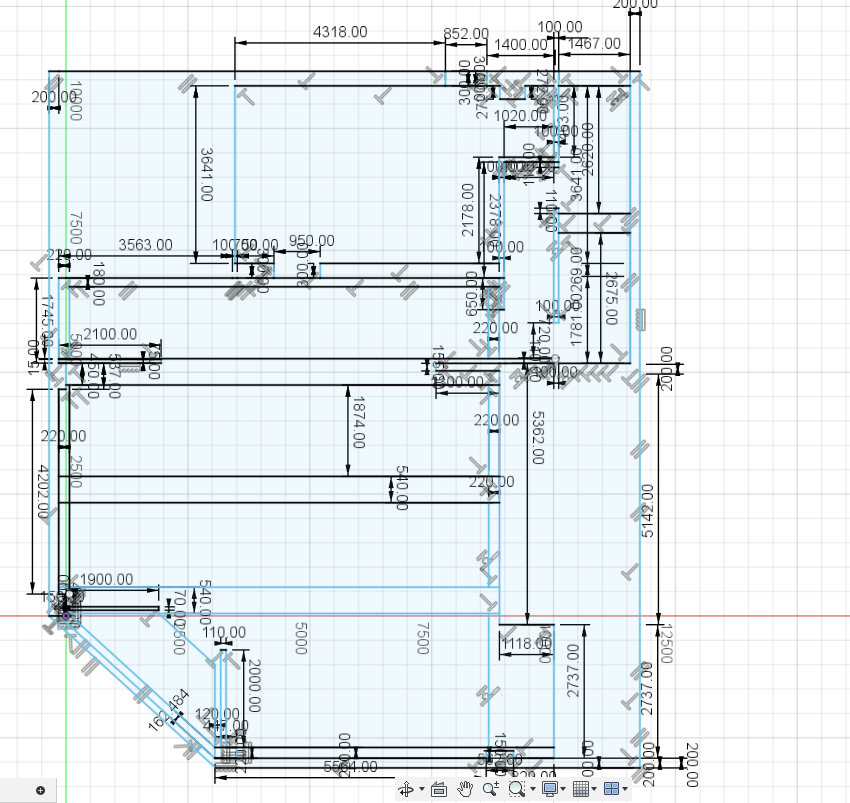850x803 pixels.
Task: Select the purple sketch origin point
Action: (66, 616)
